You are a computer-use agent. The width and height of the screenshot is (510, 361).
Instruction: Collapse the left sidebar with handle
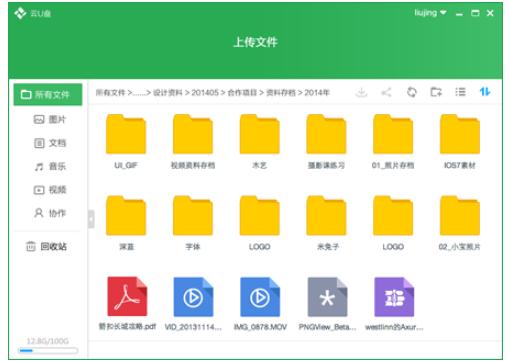[91, 219]
